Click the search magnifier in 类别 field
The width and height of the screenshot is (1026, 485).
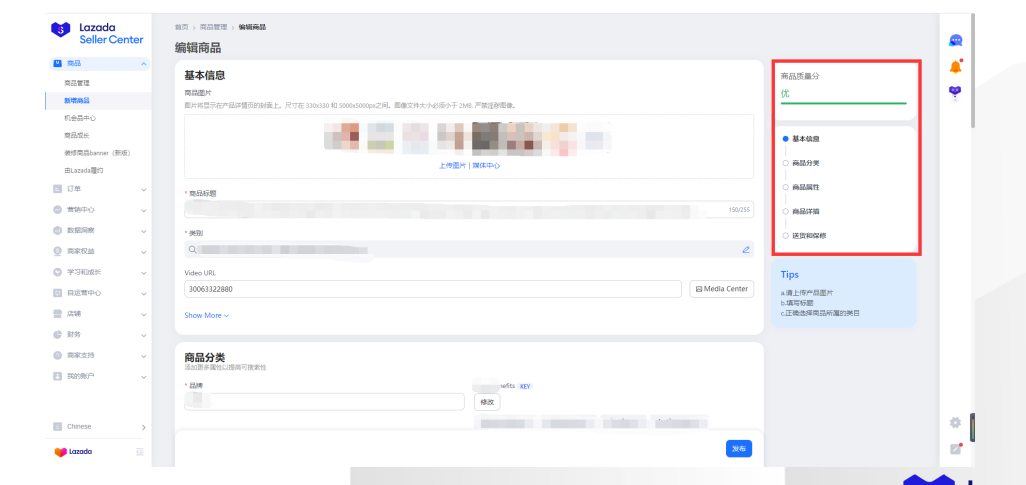click(x=192, y=249)
